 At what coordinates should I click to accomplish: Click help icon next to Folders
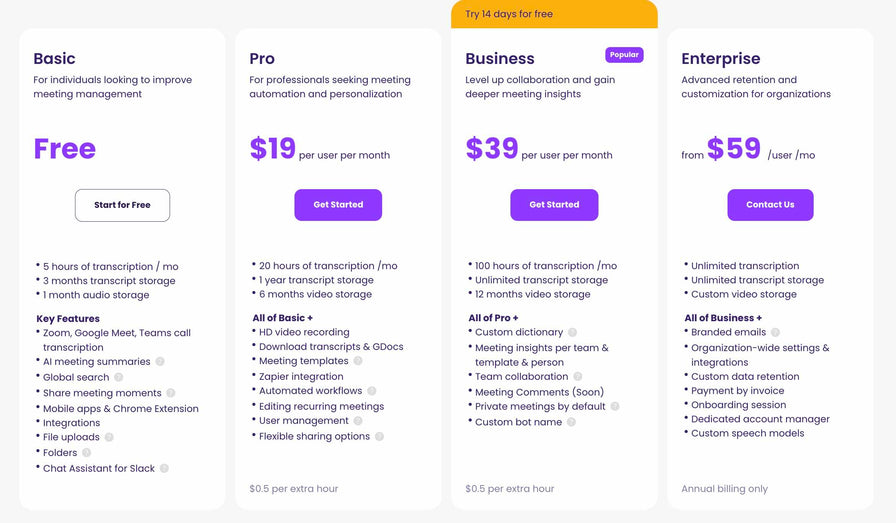tap(86, 453)
